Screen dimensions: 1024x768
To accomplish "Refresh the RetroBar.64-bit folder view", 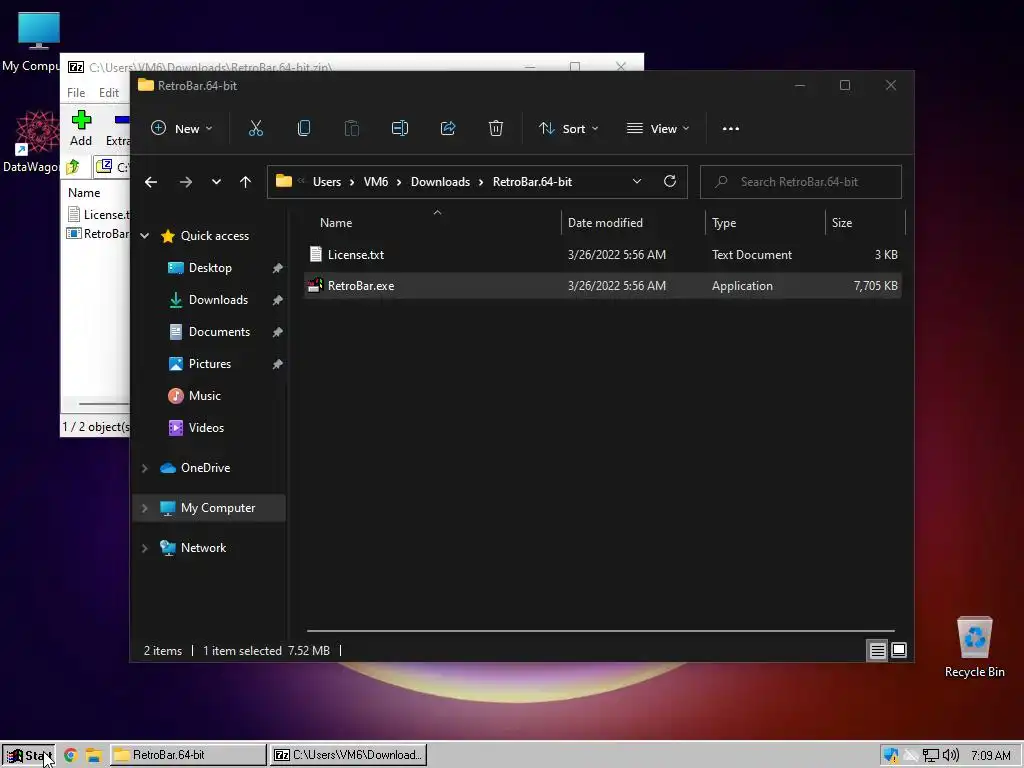I will 669,182.
